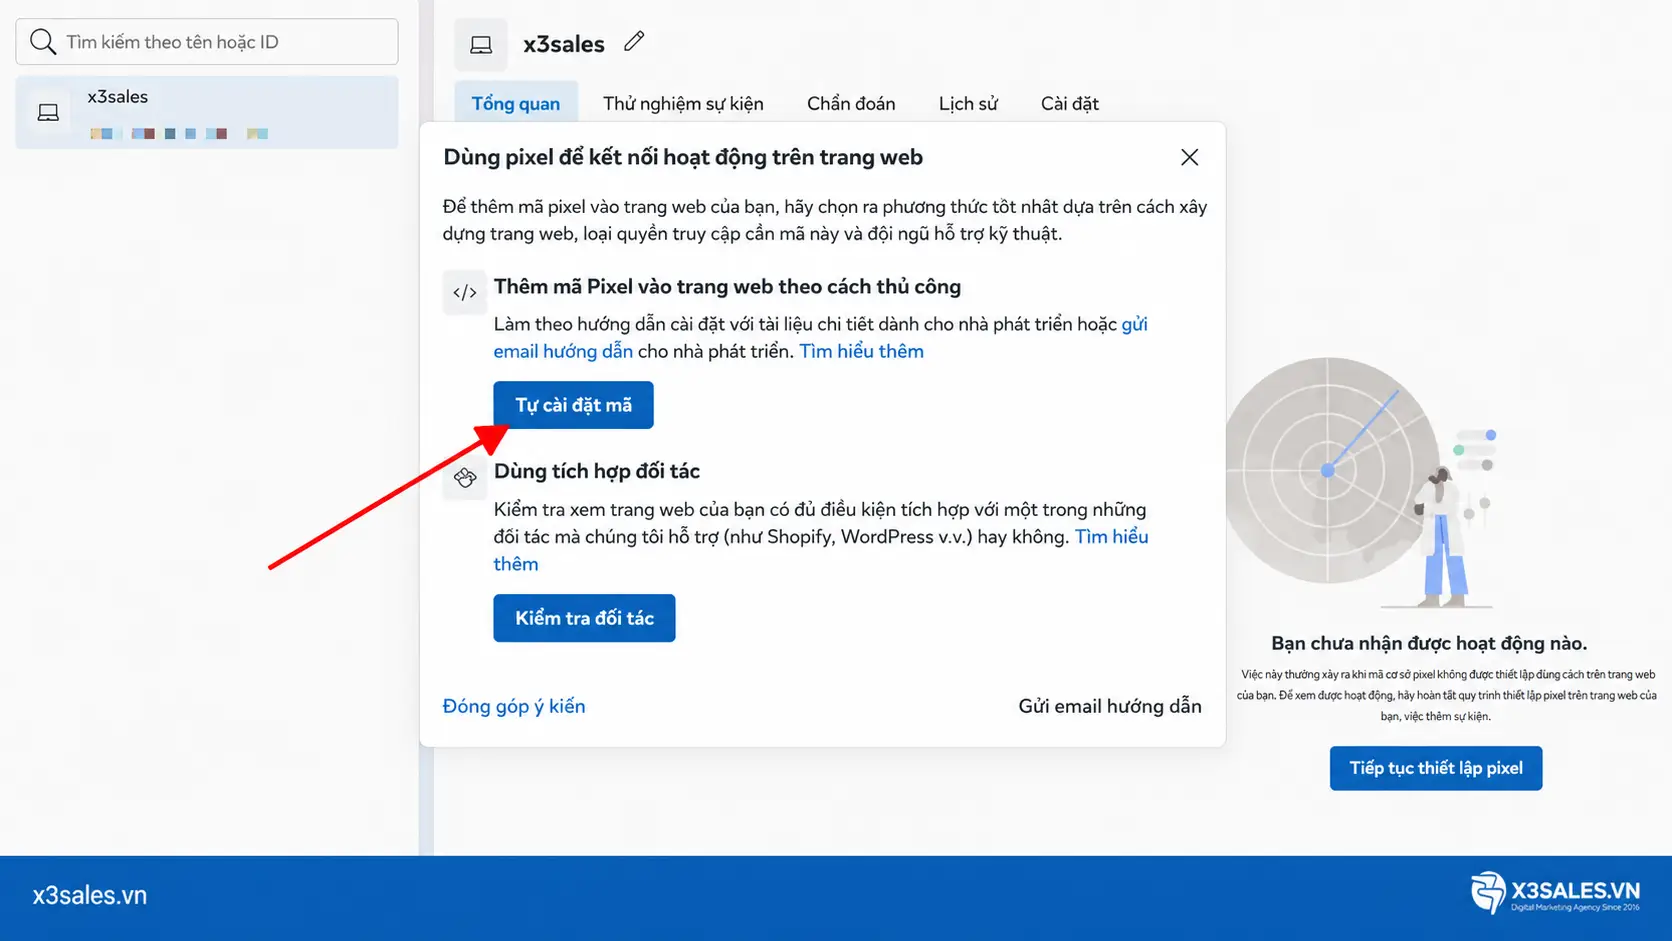Open the gửi email hướng dẫn link
The image size is (1672, 941).
tap(563, 351)
